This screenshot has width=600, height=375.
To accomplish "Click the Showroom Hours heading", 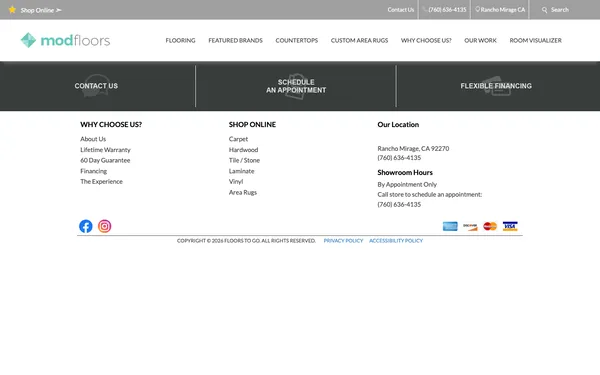I will pos(405,173).
